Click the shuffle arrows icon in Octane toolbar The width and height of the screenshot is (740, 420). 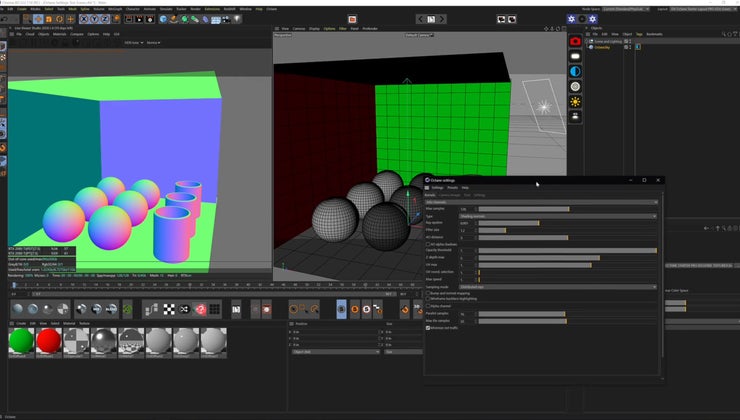click(x=185, y=309)
